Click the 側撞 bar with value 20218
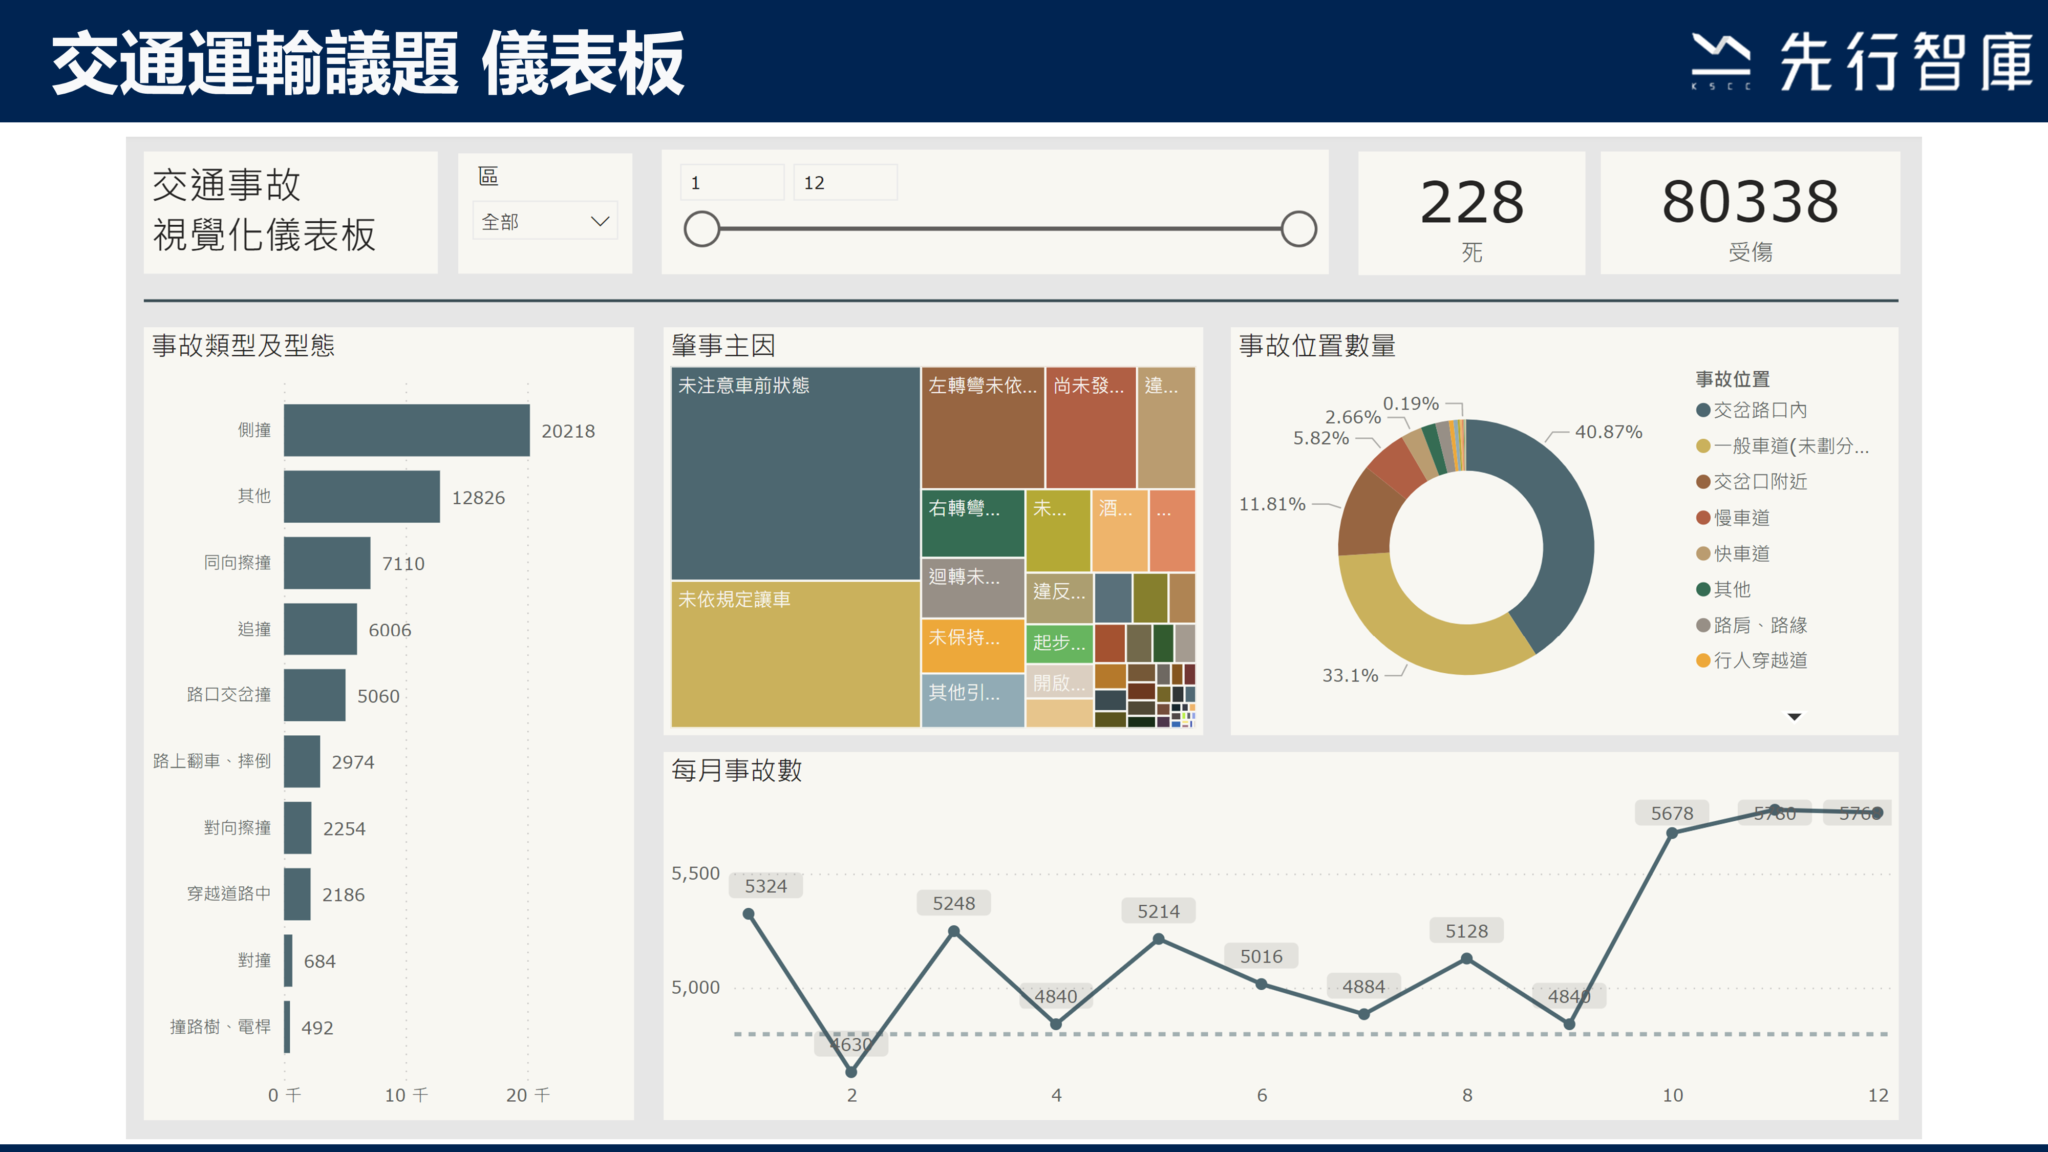This screenshot has height=1152, width=2048. tap(406, 430)
